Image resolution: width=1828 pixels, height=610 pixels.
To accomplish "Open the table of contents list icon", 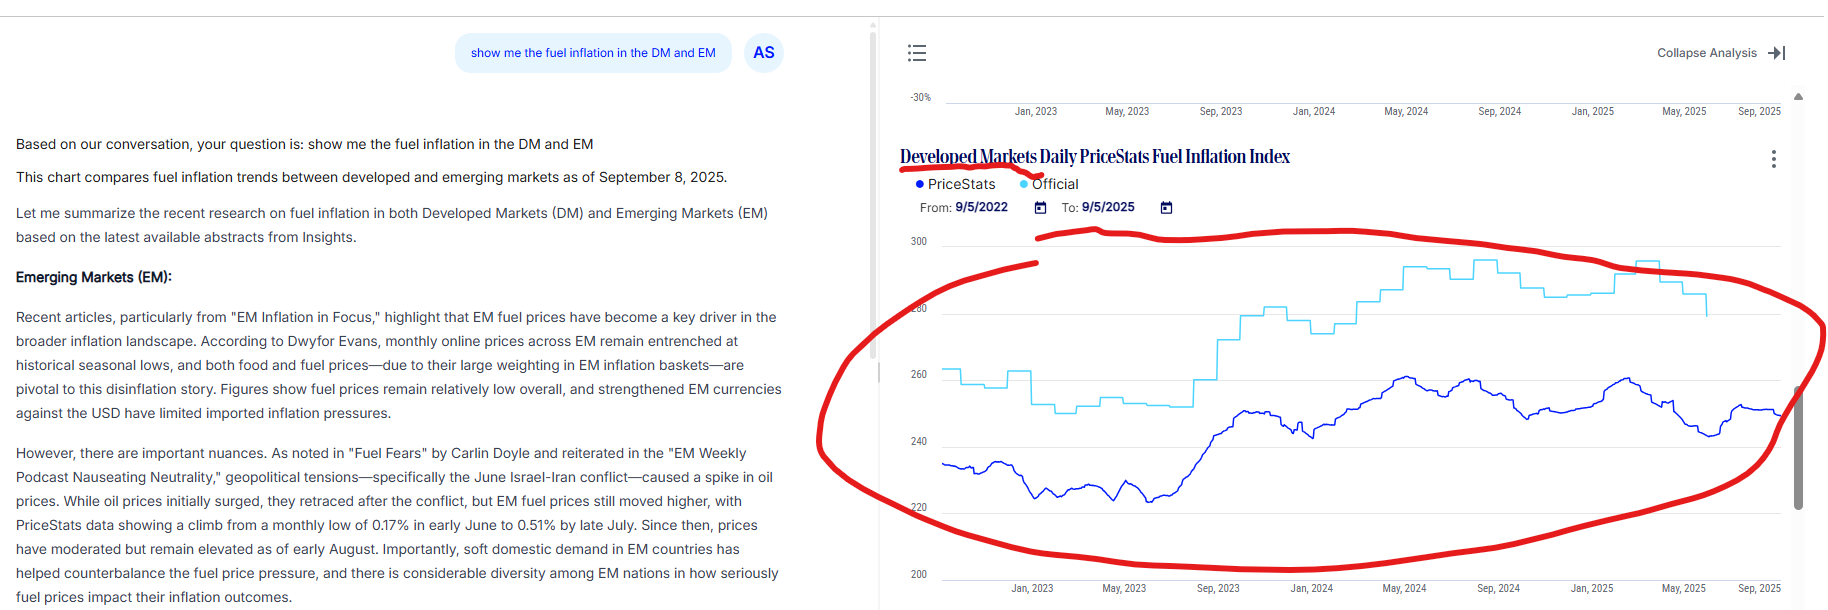I will click(916, 53).
